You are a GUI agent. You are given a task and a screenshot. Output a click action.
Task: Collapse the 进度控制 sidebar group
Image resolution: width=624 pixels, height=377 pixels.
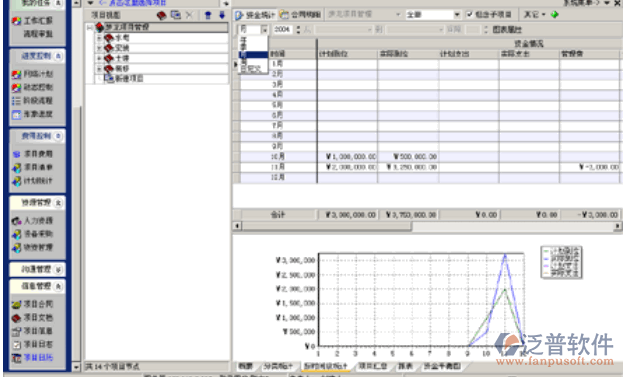tap(58, 56)
